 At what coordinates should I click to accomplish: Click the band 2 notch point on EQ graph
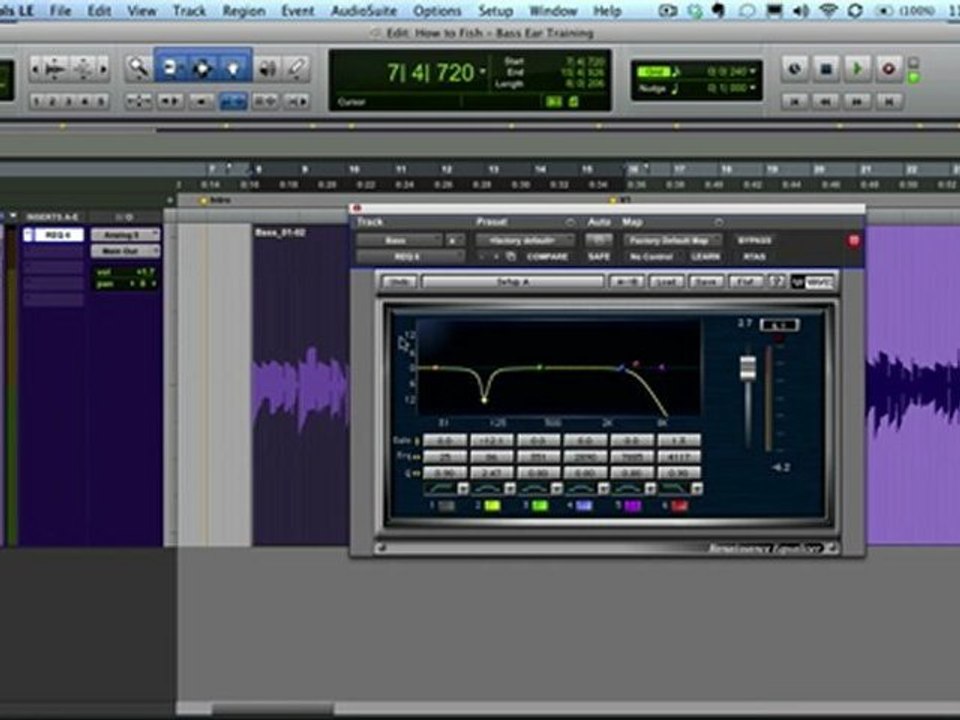click(484, 400)
